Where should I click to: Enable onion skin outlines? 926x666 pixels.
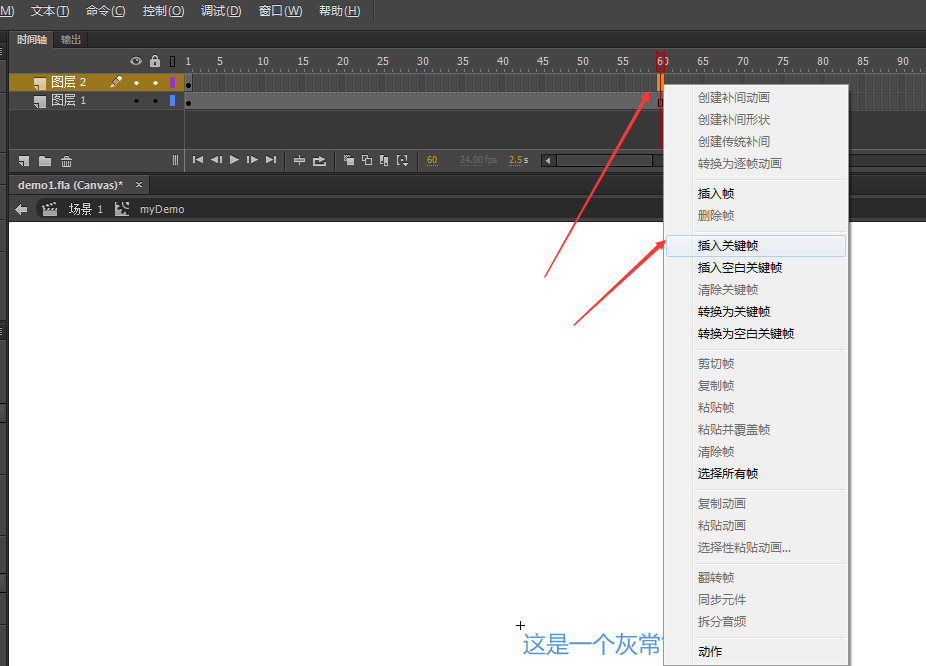[x=367, y=160]
